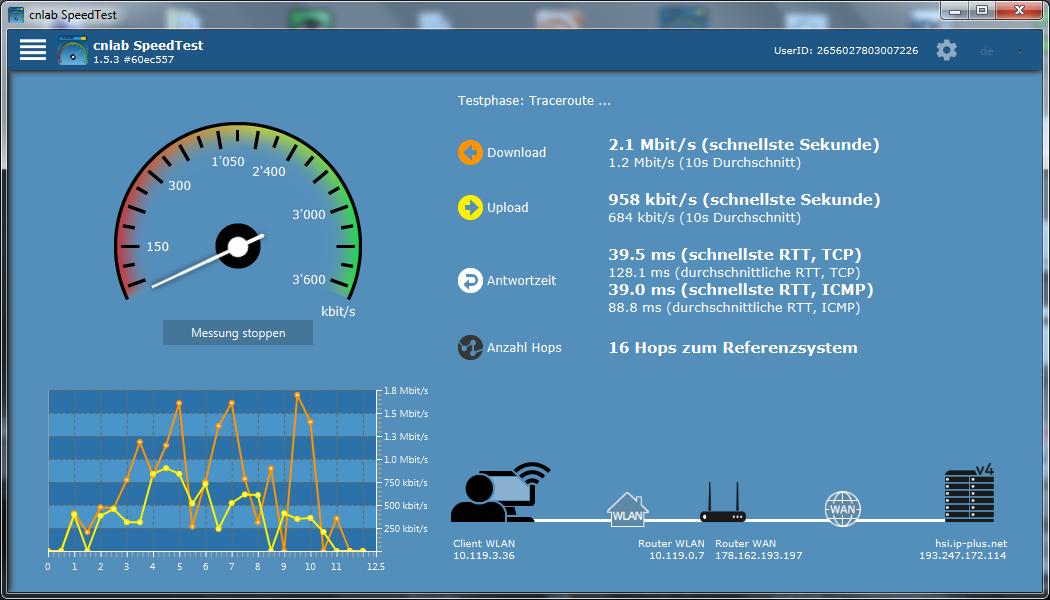Click the gauge label 1'050
This screenshot has width=1050, height=600.
pos(228,161)
